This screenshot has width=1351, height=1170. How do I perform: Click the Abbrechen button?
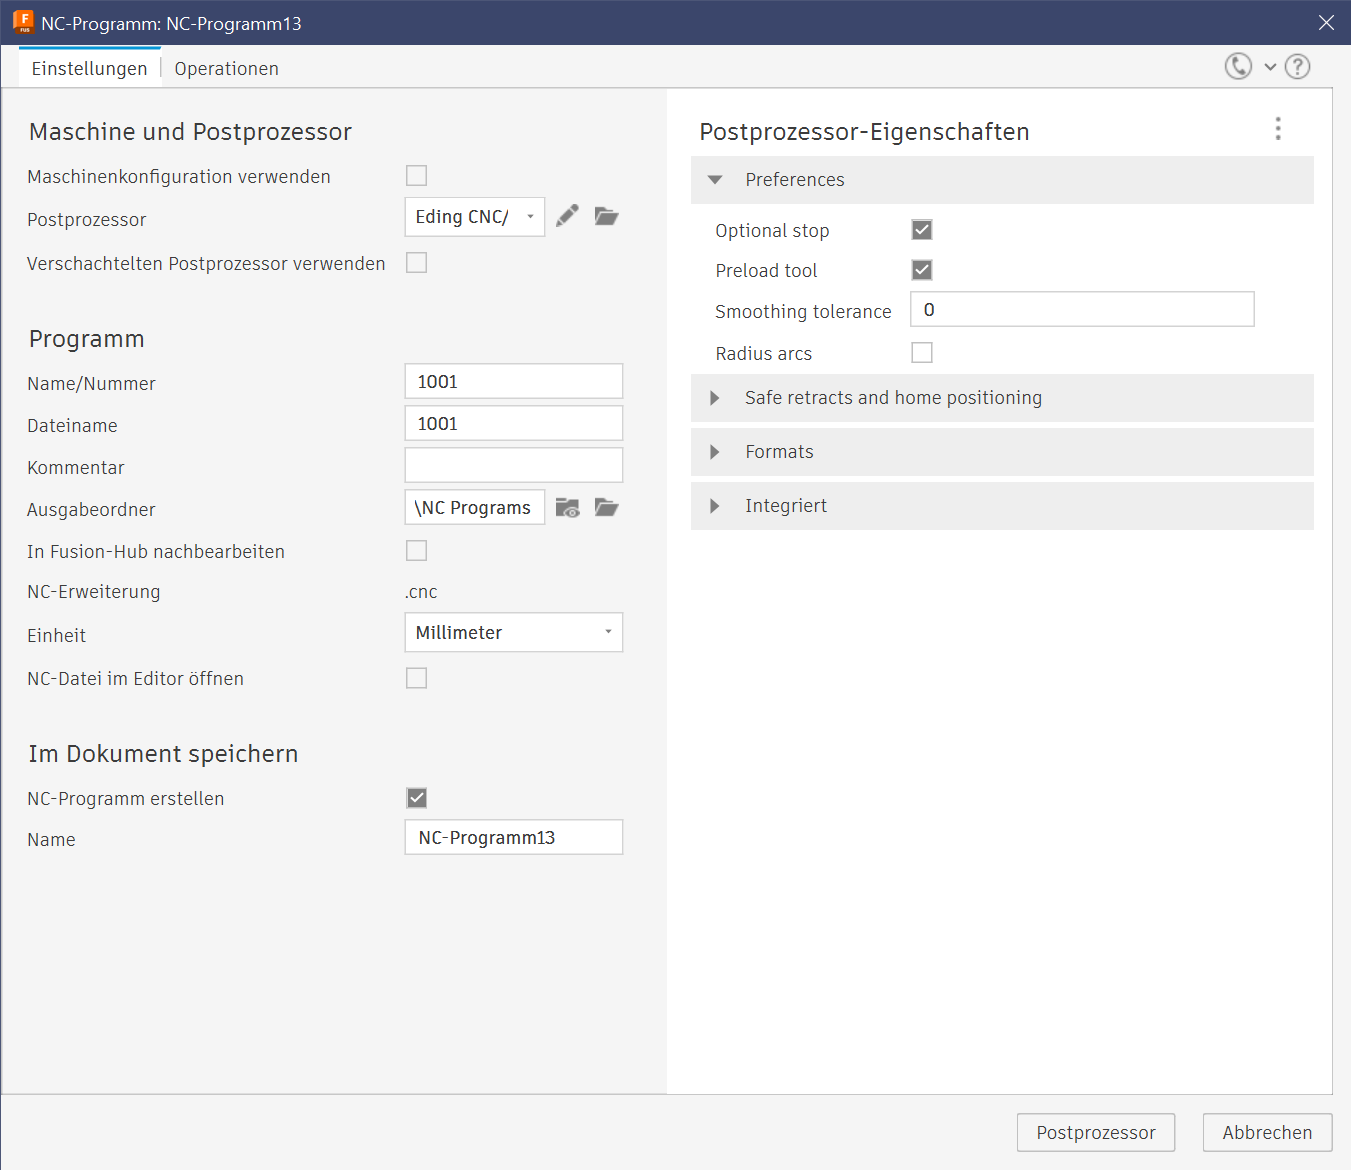pyautogui.click(x=1267, y=1132)
